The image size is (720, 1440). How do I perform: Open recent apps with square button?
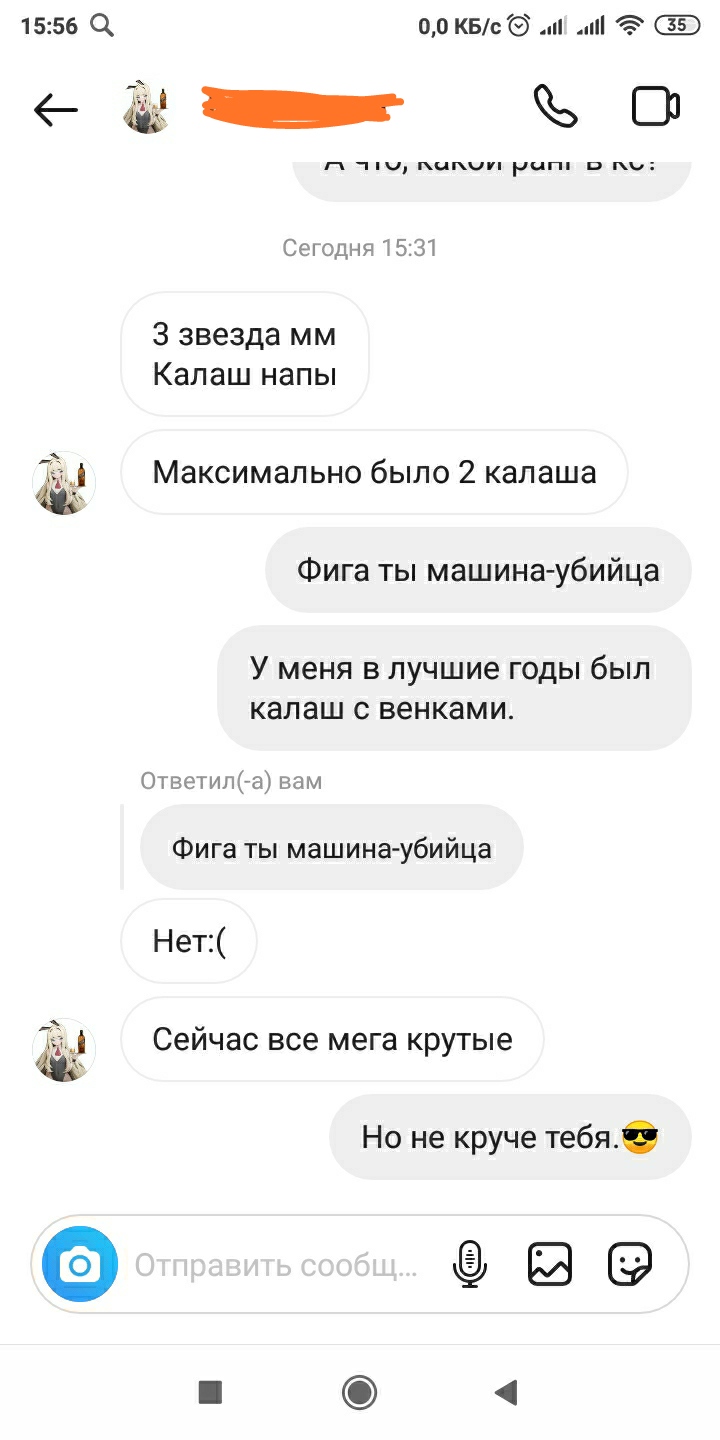coord(210,1392)
